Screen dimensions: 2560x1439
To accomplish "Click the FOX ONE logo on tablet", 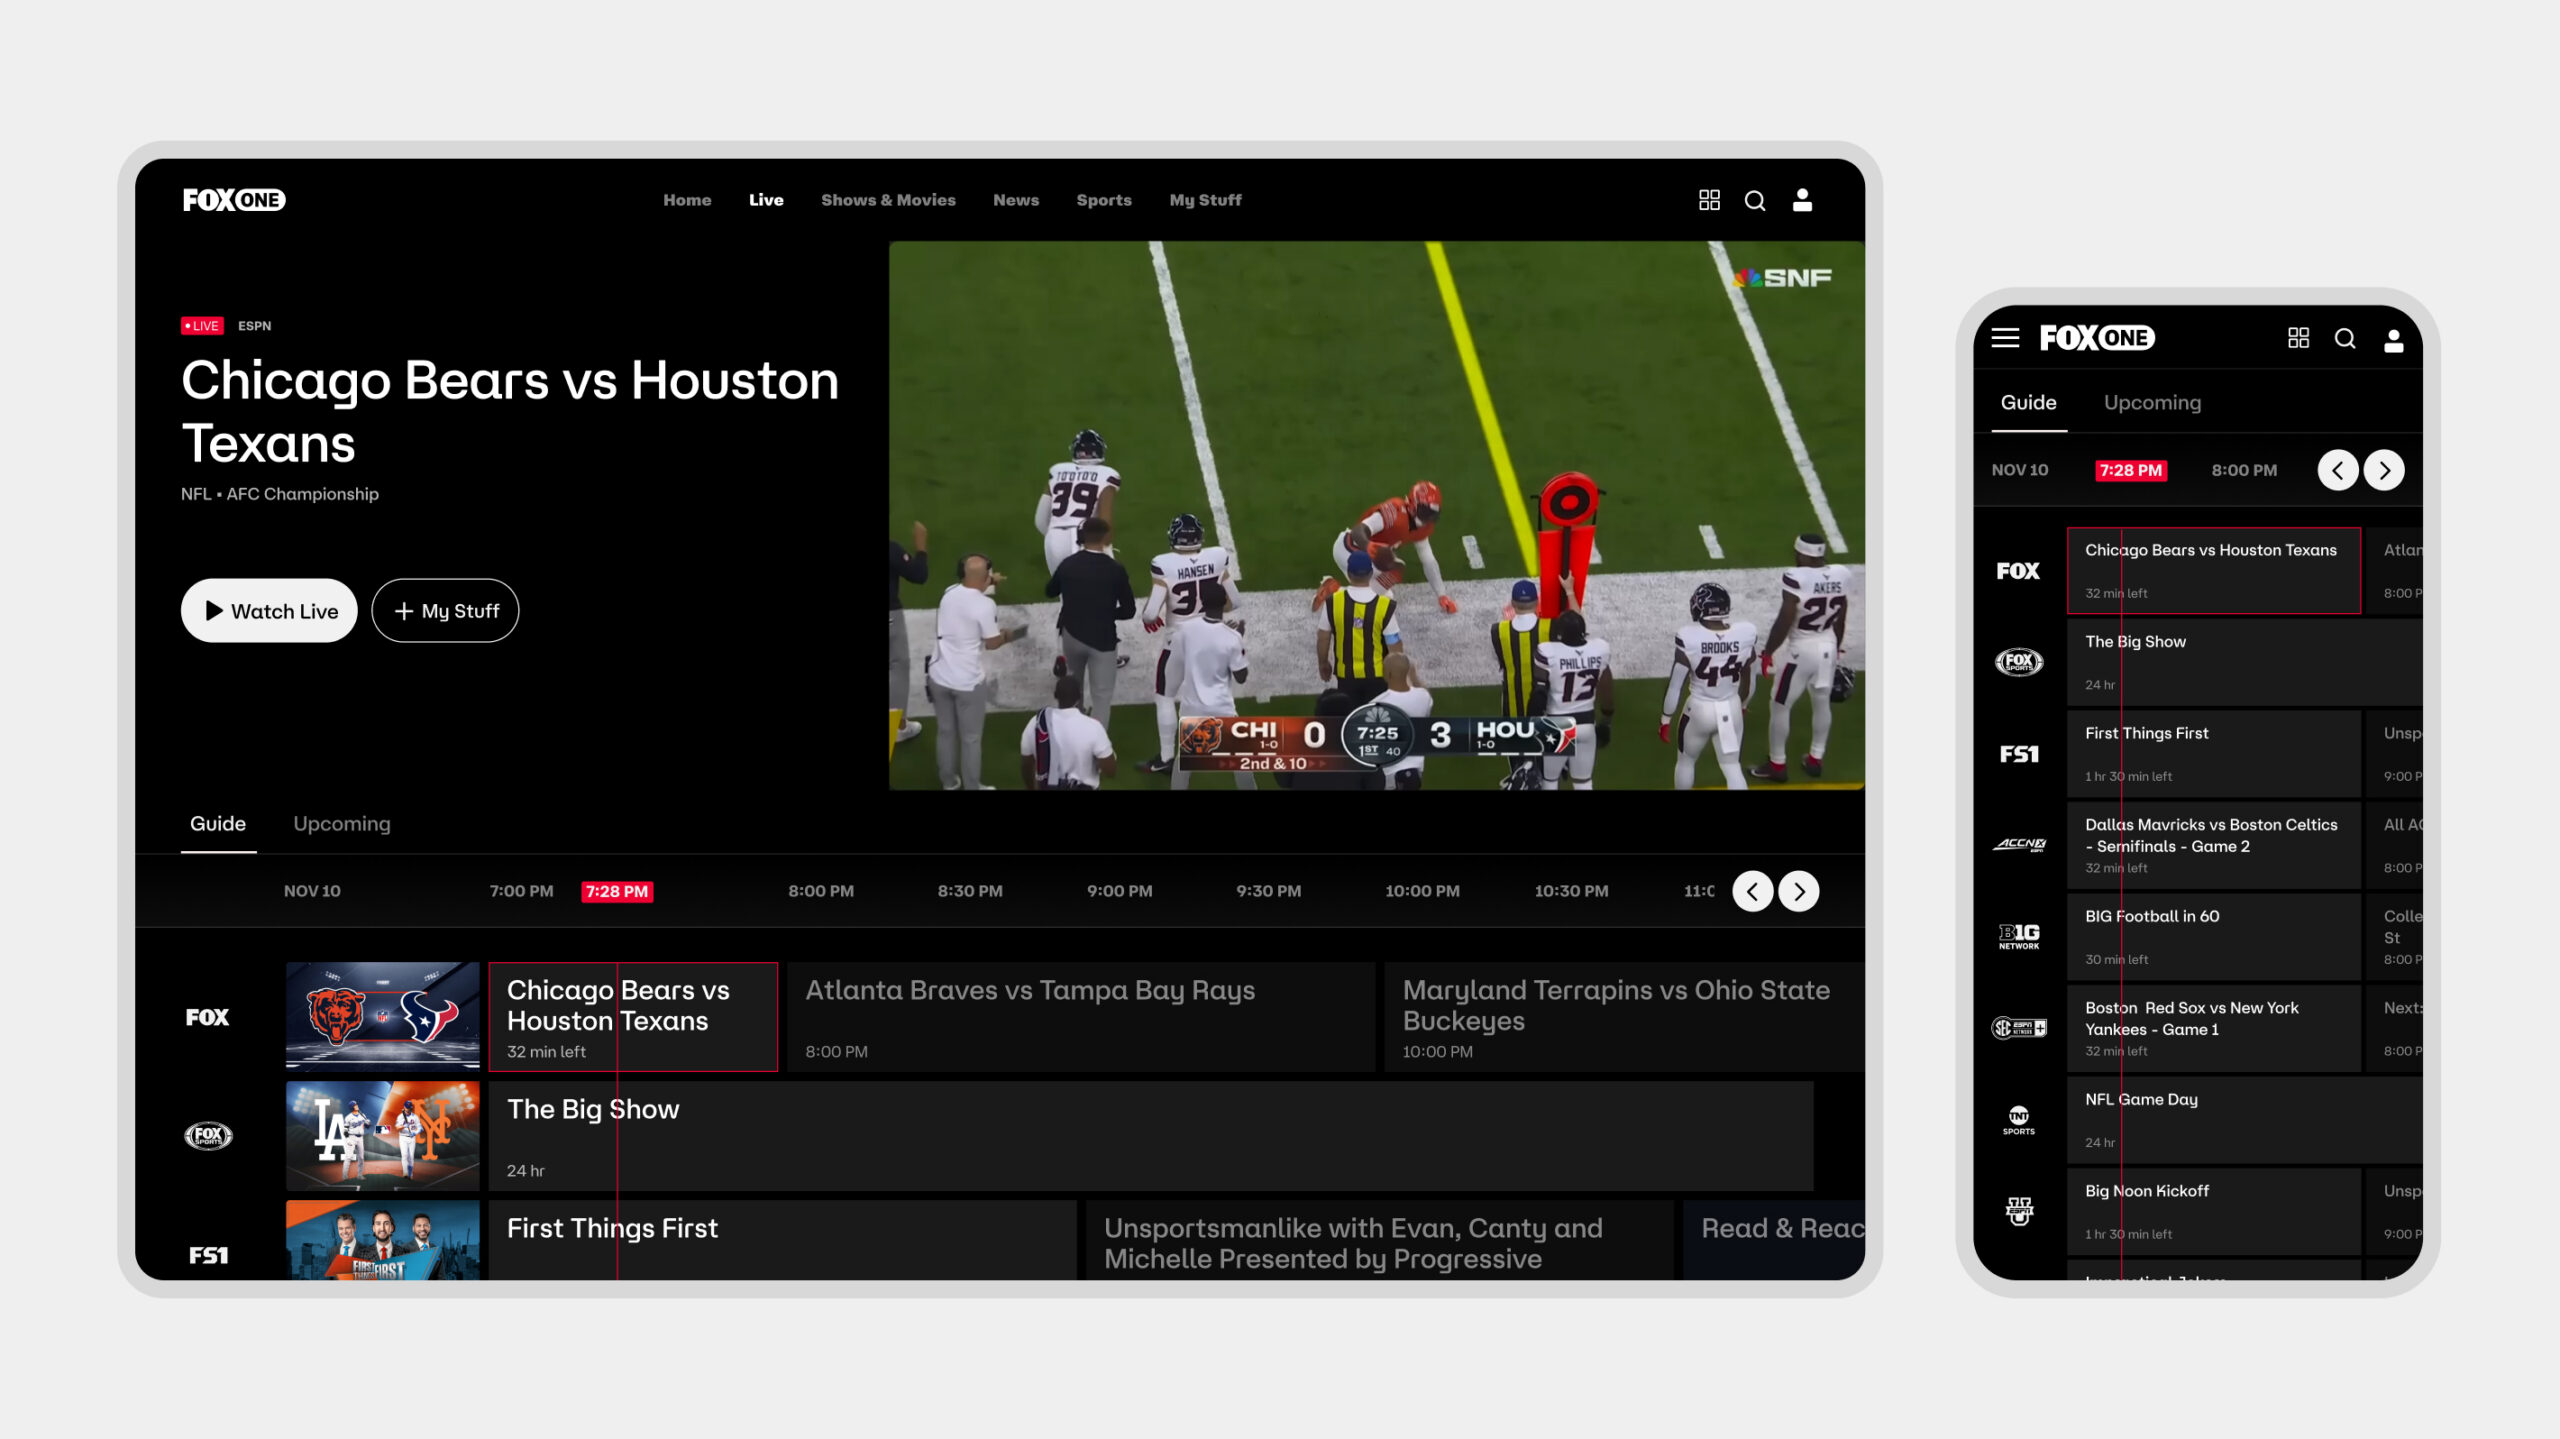I will (x=234, y=200).
